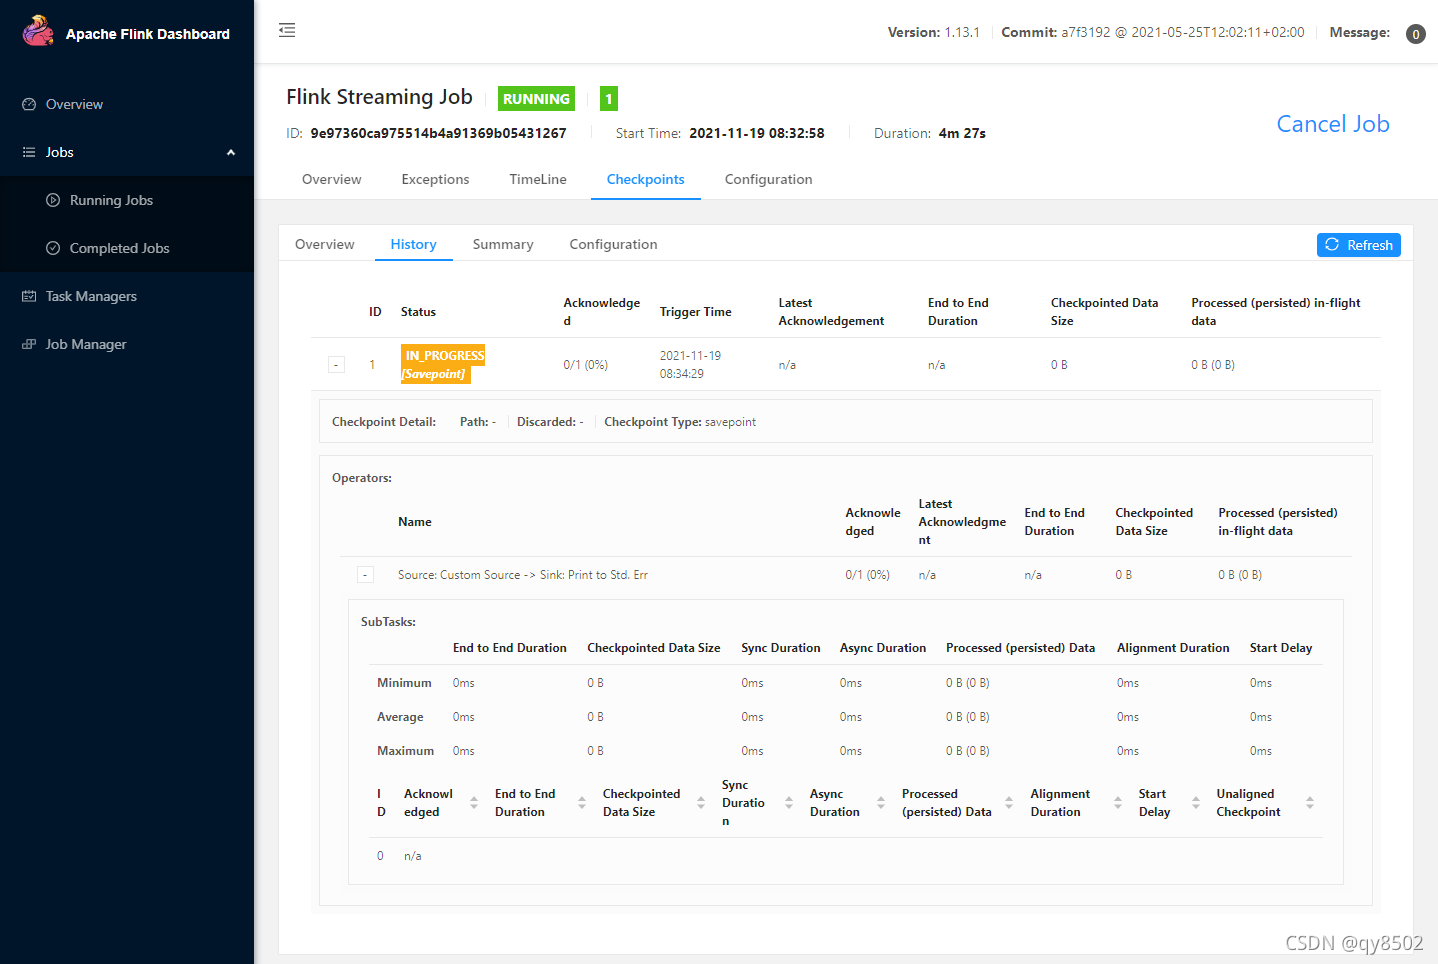Click the Flink Streaming Job title

click(379, 97)
